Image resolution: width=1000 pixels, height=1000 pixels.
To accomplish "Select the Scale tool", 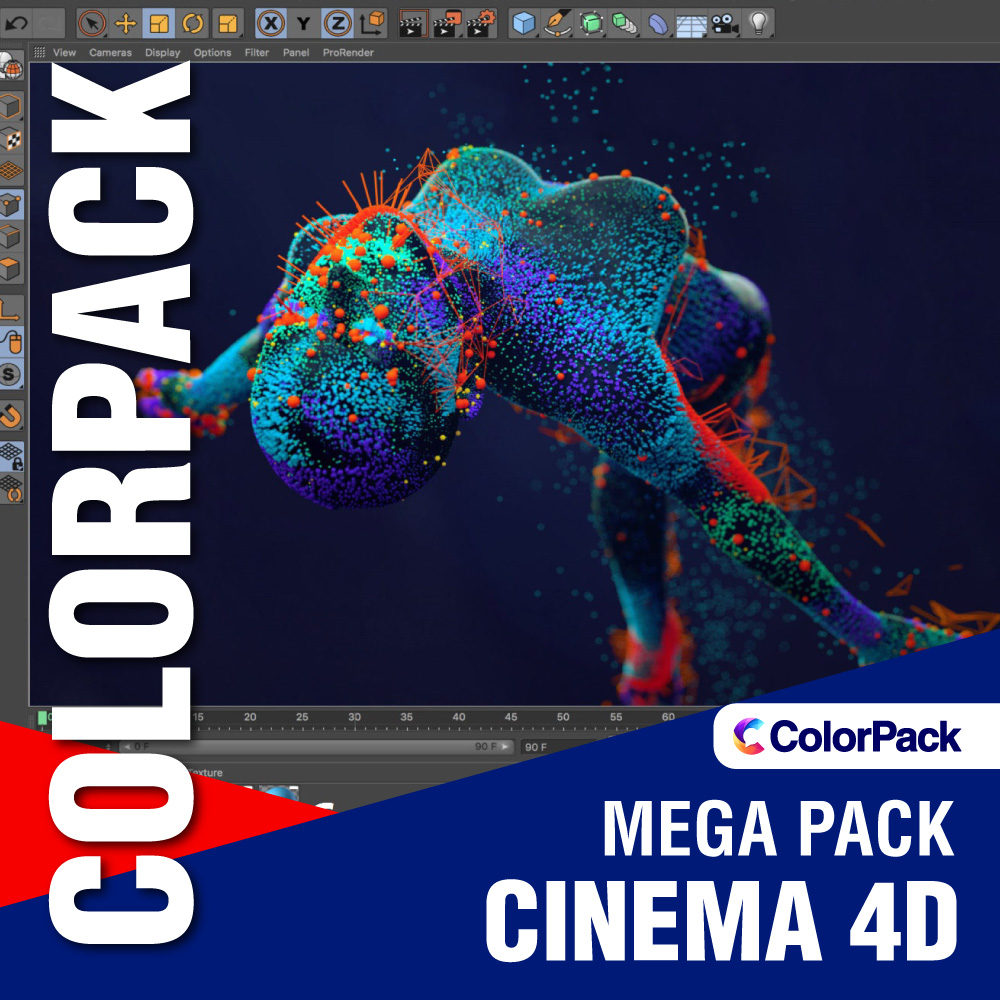I will pyautogui.click(x=159, y=22).
